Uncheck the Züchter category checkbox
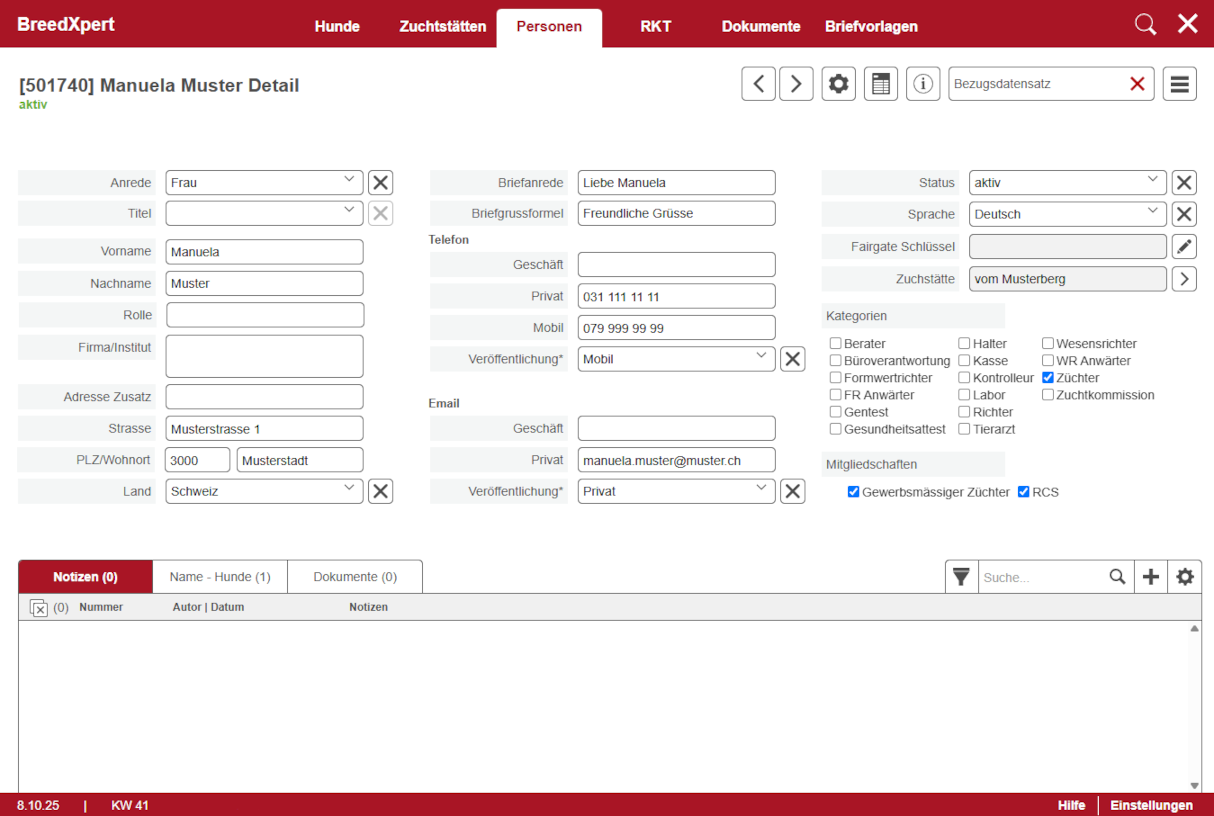This screenshot has height=816, width=1214. point(1048,378)
